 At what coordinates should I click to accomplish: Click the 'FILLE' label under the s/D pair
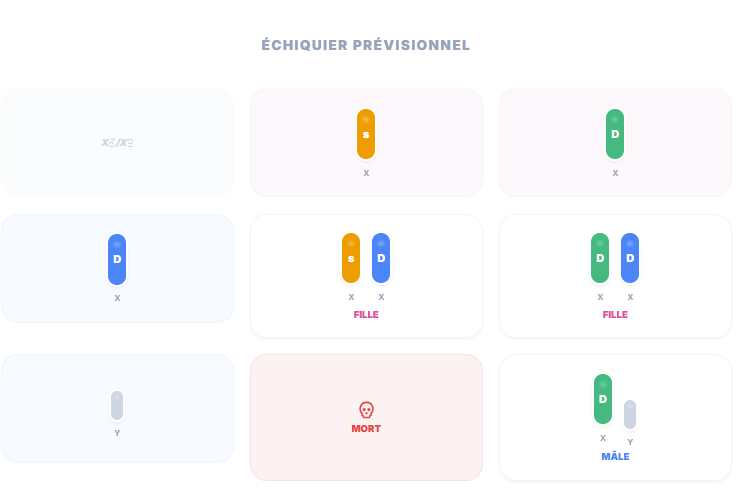(x=366, y=315)
